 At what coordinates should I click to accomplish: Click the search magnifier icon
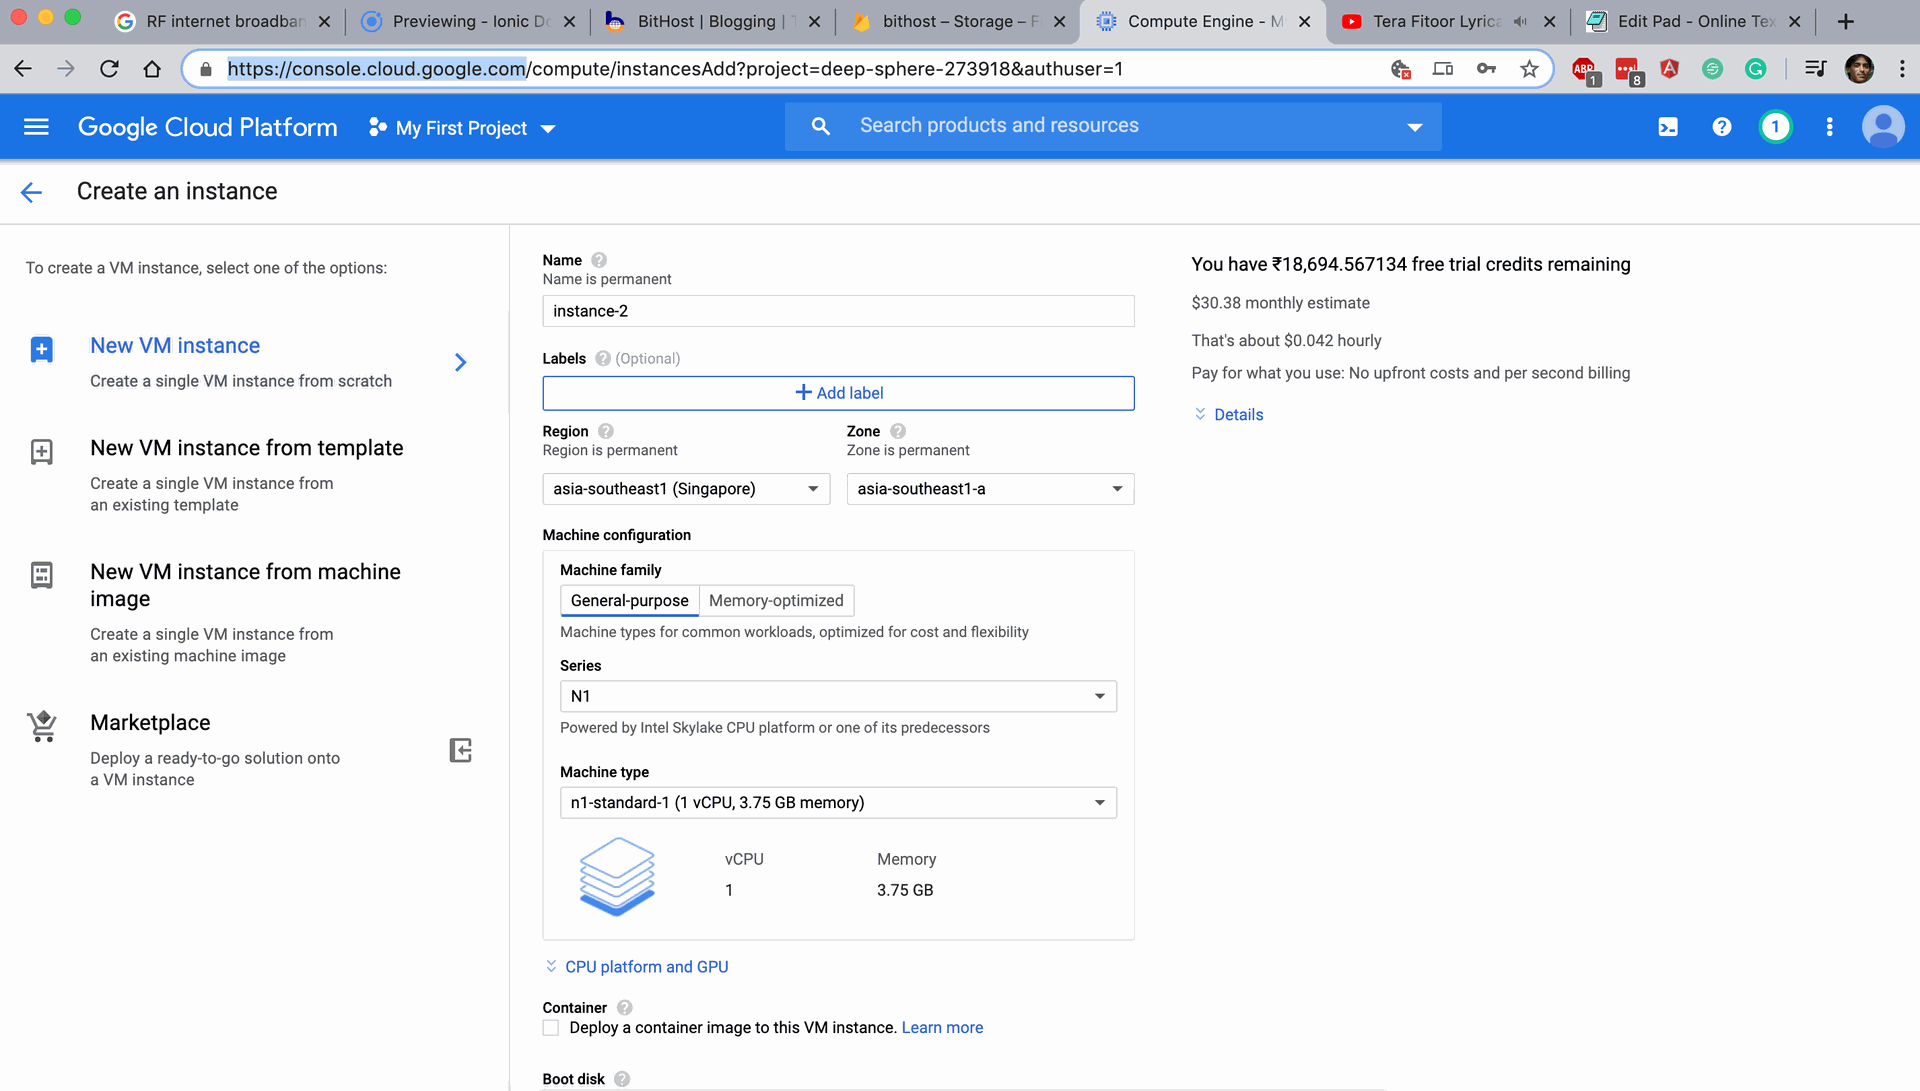pos(820,126)
